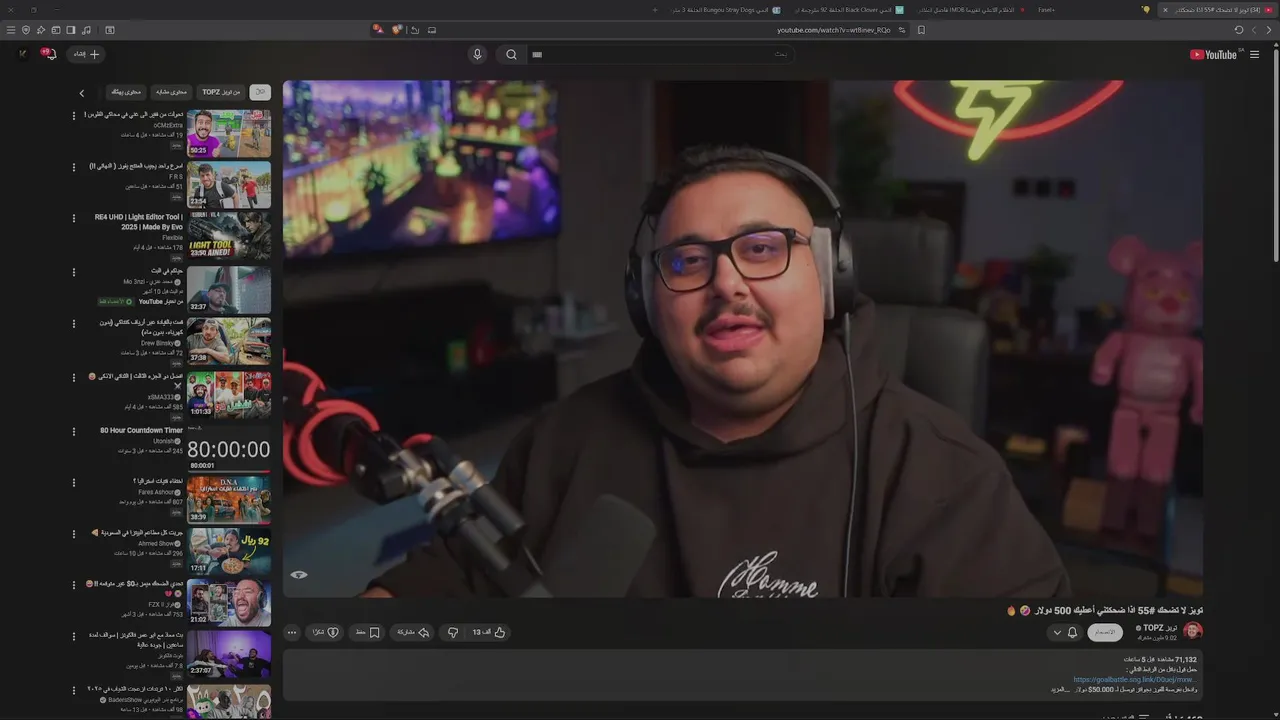Open FZX video thumbnail 21:02

[x=229, y=602]
